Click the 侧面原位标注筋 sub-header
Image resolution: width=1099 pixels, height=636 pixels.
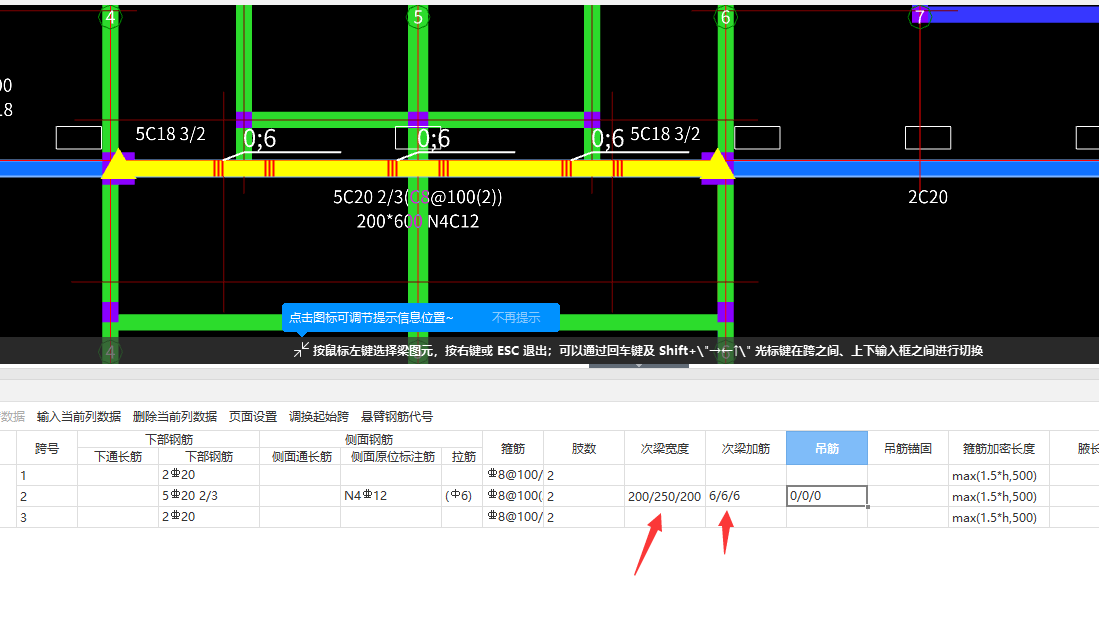pyautogui.click(x=391, y=456)
